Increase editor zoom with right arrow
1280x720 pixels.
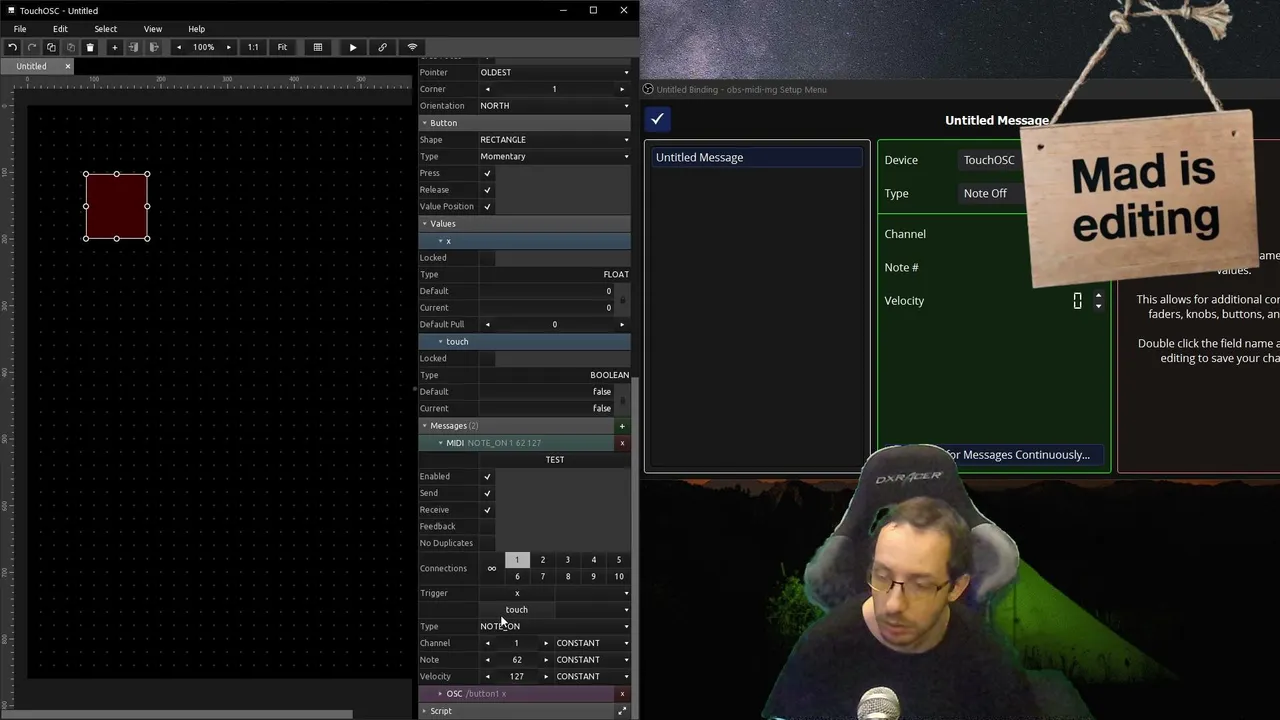pyautogui.click(x=228, y=47)
